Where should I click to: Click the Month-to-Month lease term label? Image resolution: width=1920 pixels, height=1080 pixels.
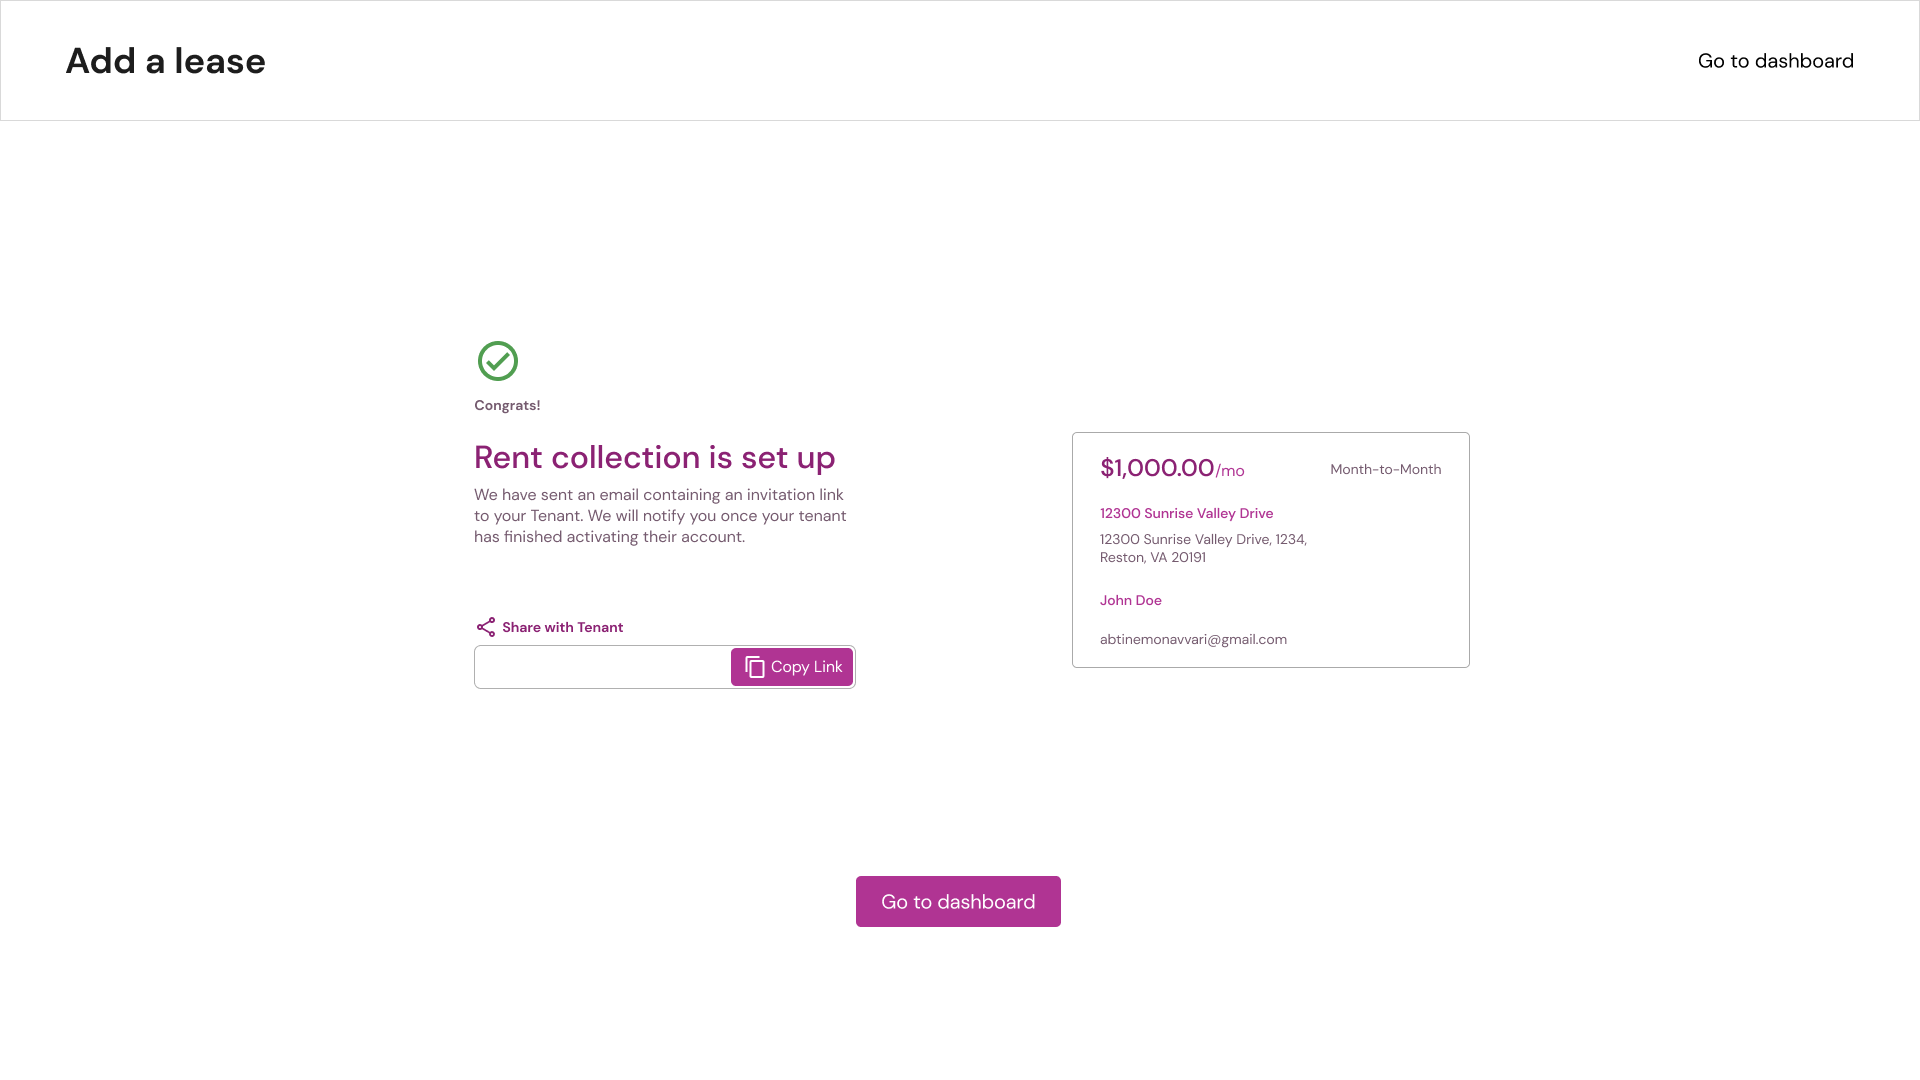[x=1385, y=469]
